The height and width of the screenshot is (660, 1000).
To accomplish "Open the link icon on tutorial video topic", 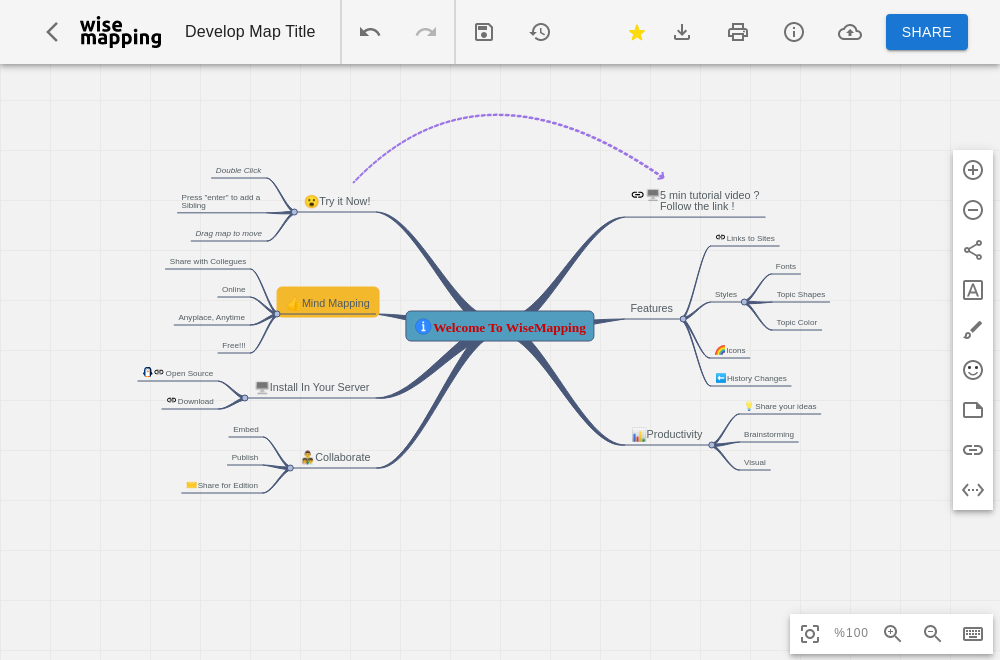I will (x=637, y=195).
